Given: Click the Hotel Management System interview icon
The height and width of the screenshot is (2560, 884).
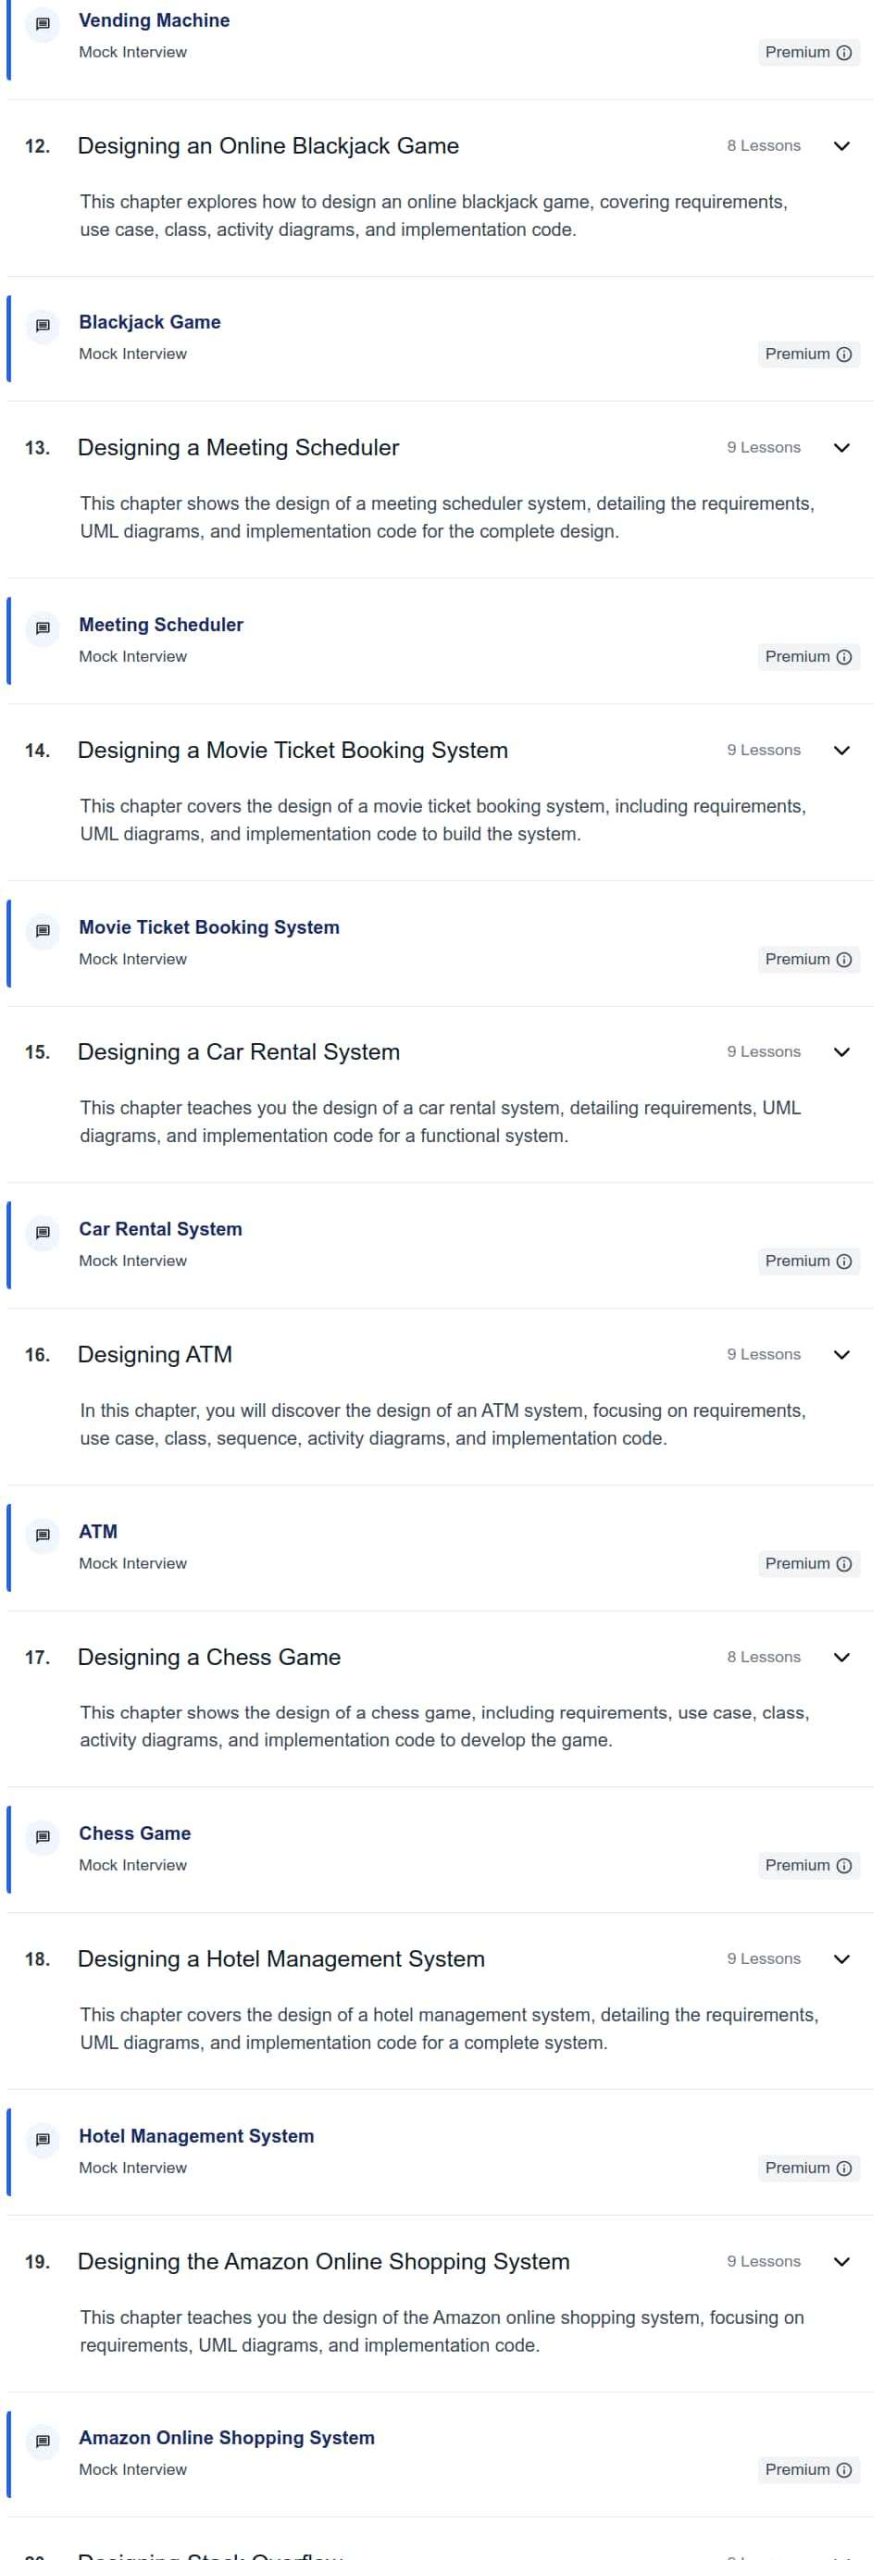Looking at the screenshot, I should tap(43, 2139).
